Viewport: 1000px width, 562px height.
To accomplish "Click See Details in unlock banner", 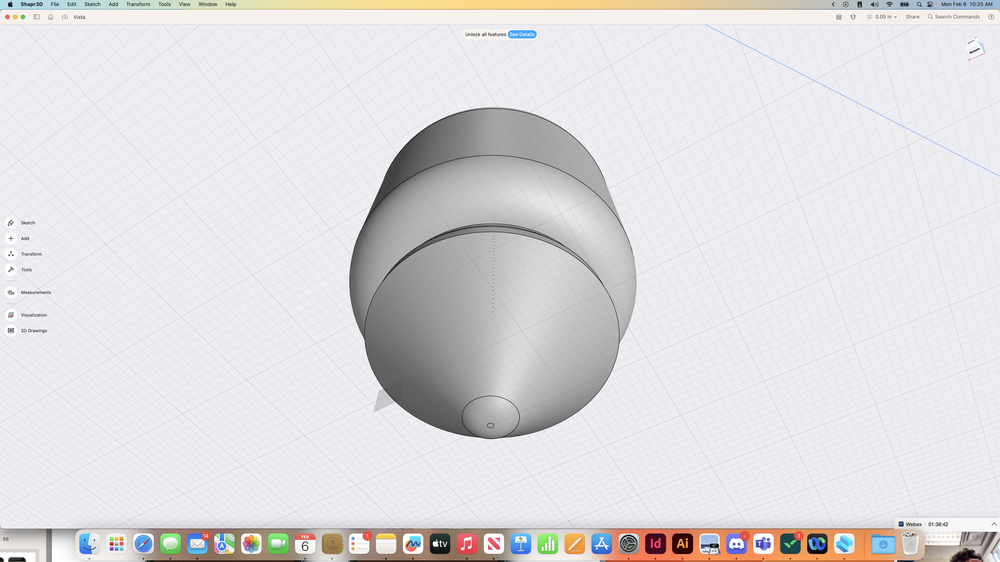I will pos(522,34).
